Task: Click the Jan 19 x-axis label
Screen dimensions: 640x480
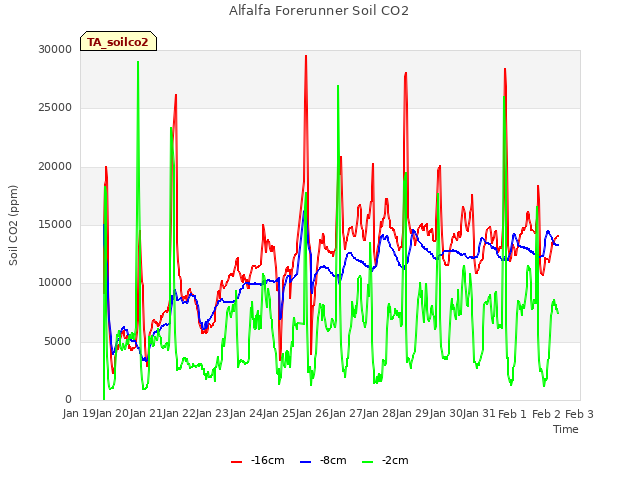Action: click(79, 413)
